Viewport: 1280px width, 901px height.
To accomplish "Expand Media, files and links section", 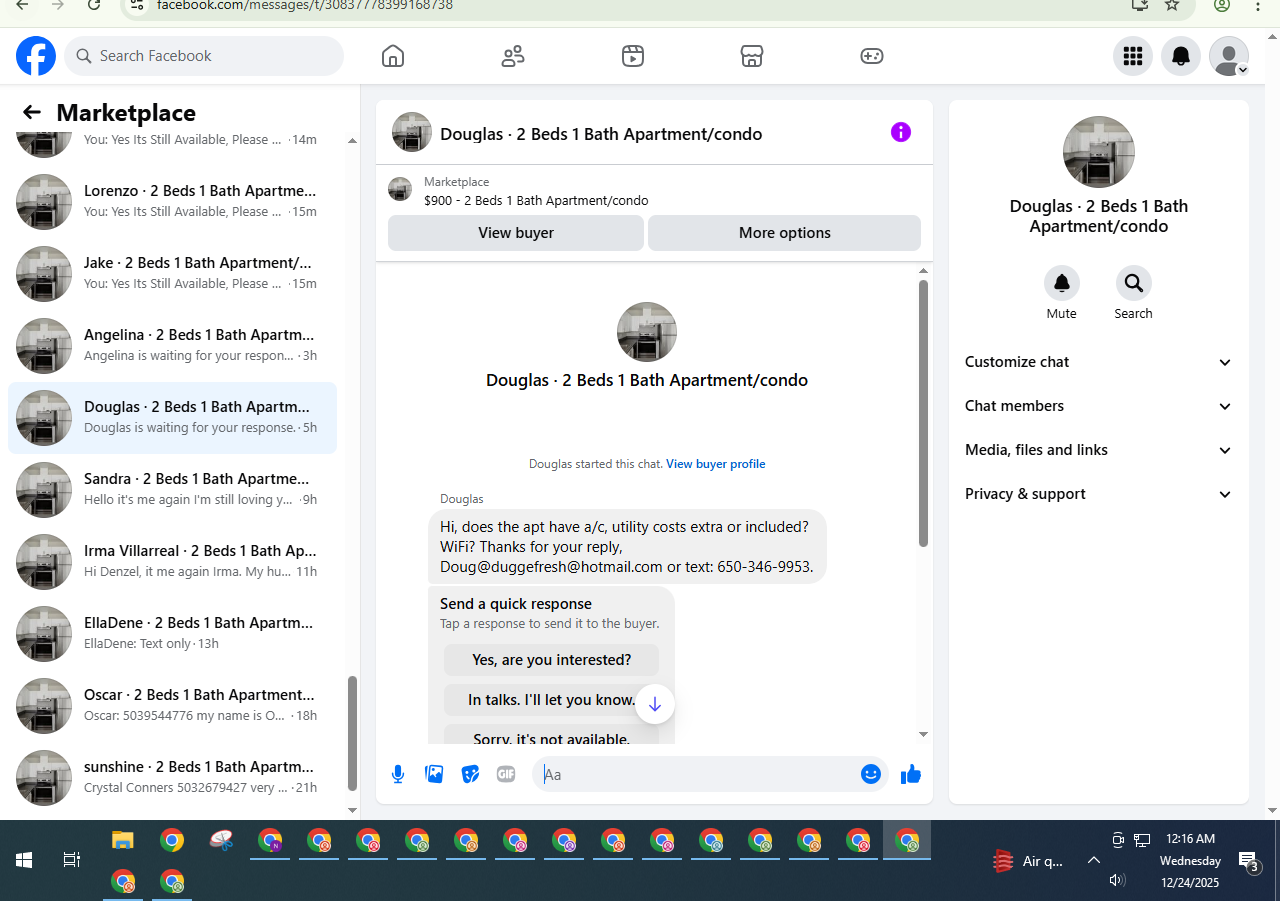I will (1098, 450).
